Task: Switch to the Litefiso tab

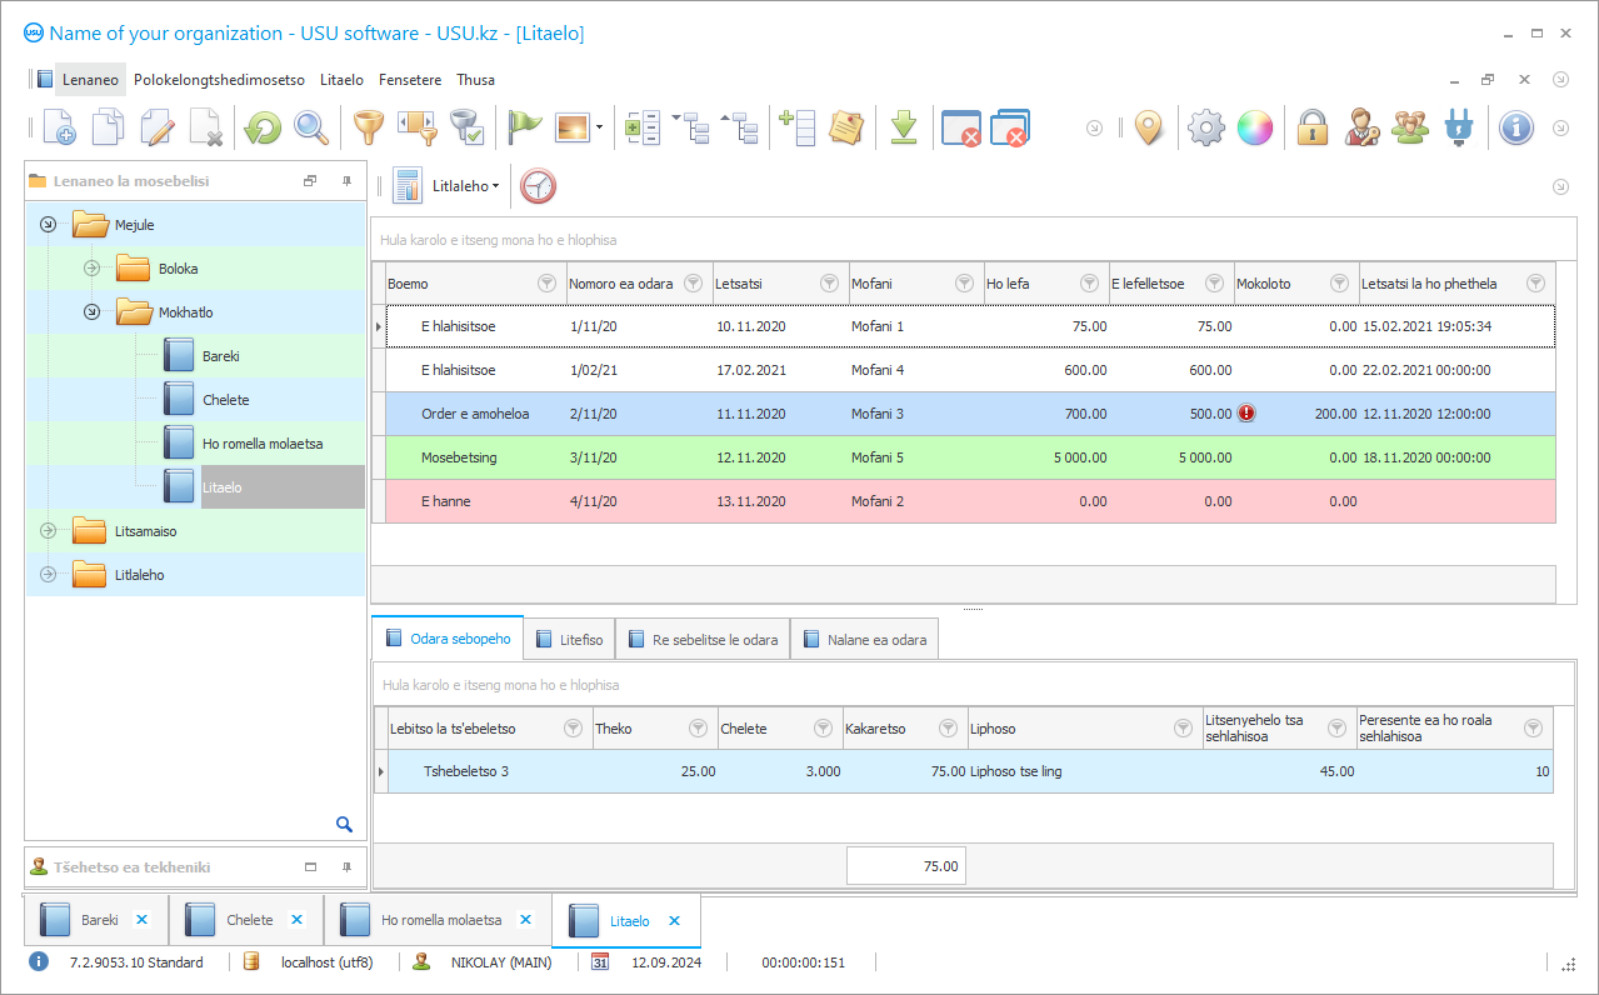Action: pyautogui.click(x=570, y=640)
